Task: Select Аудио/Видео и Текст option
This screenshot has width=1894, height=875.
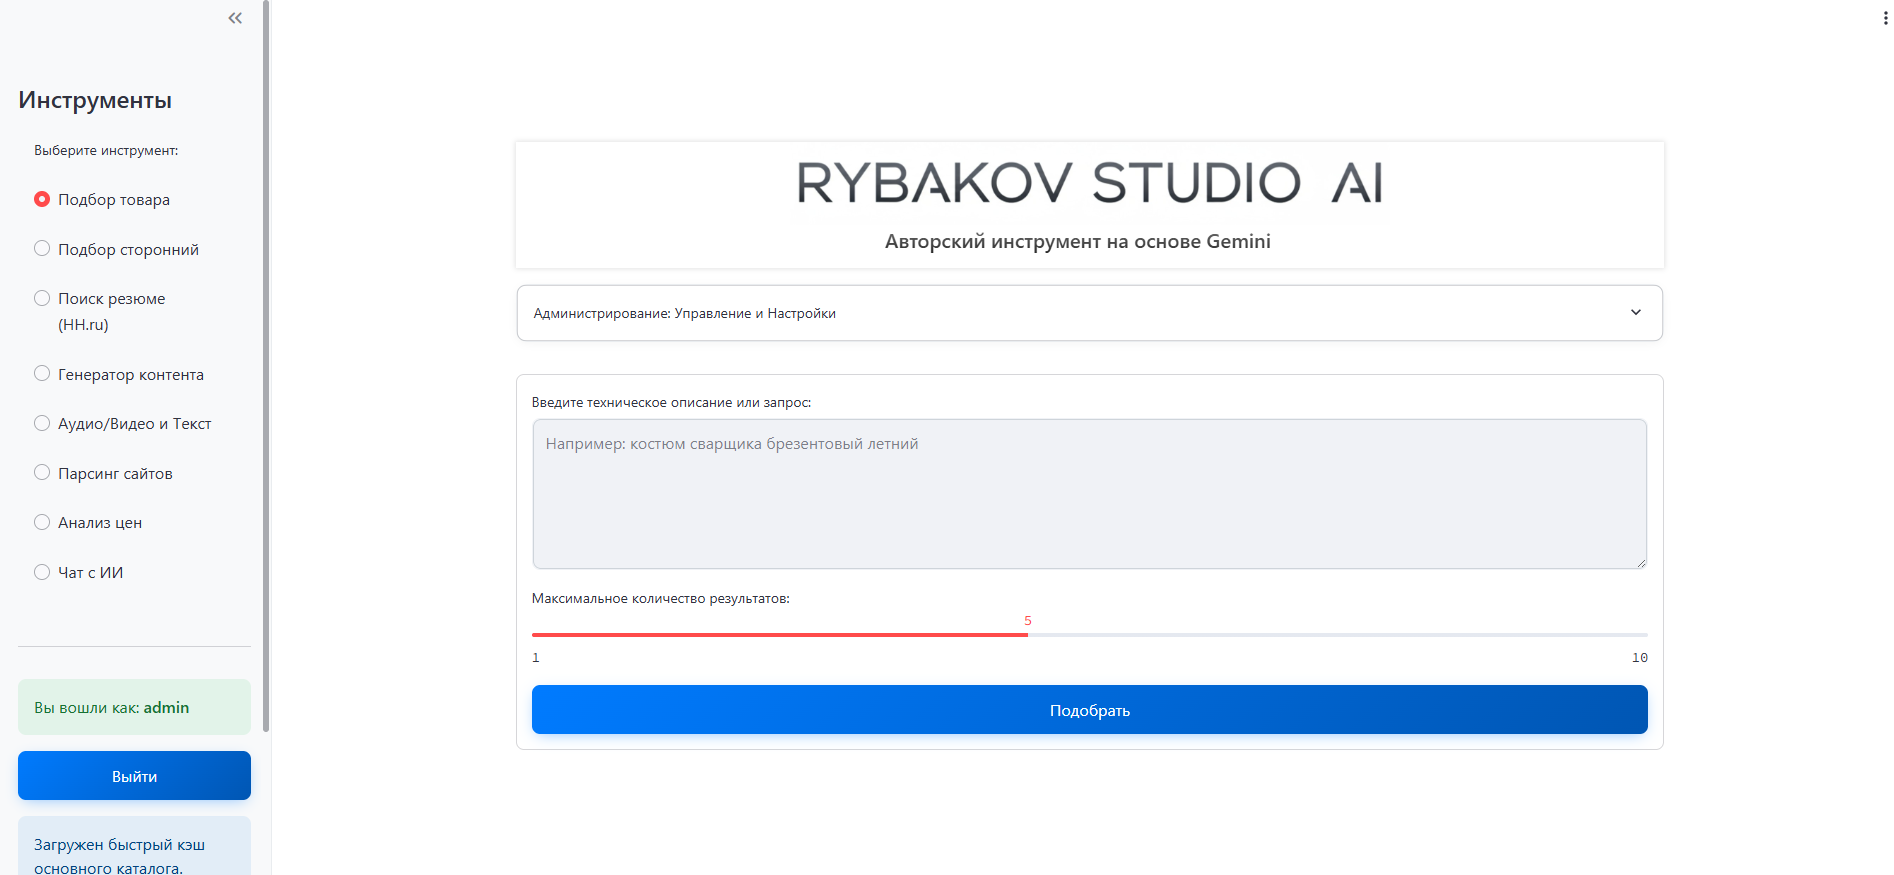Action: click(42, 423)
